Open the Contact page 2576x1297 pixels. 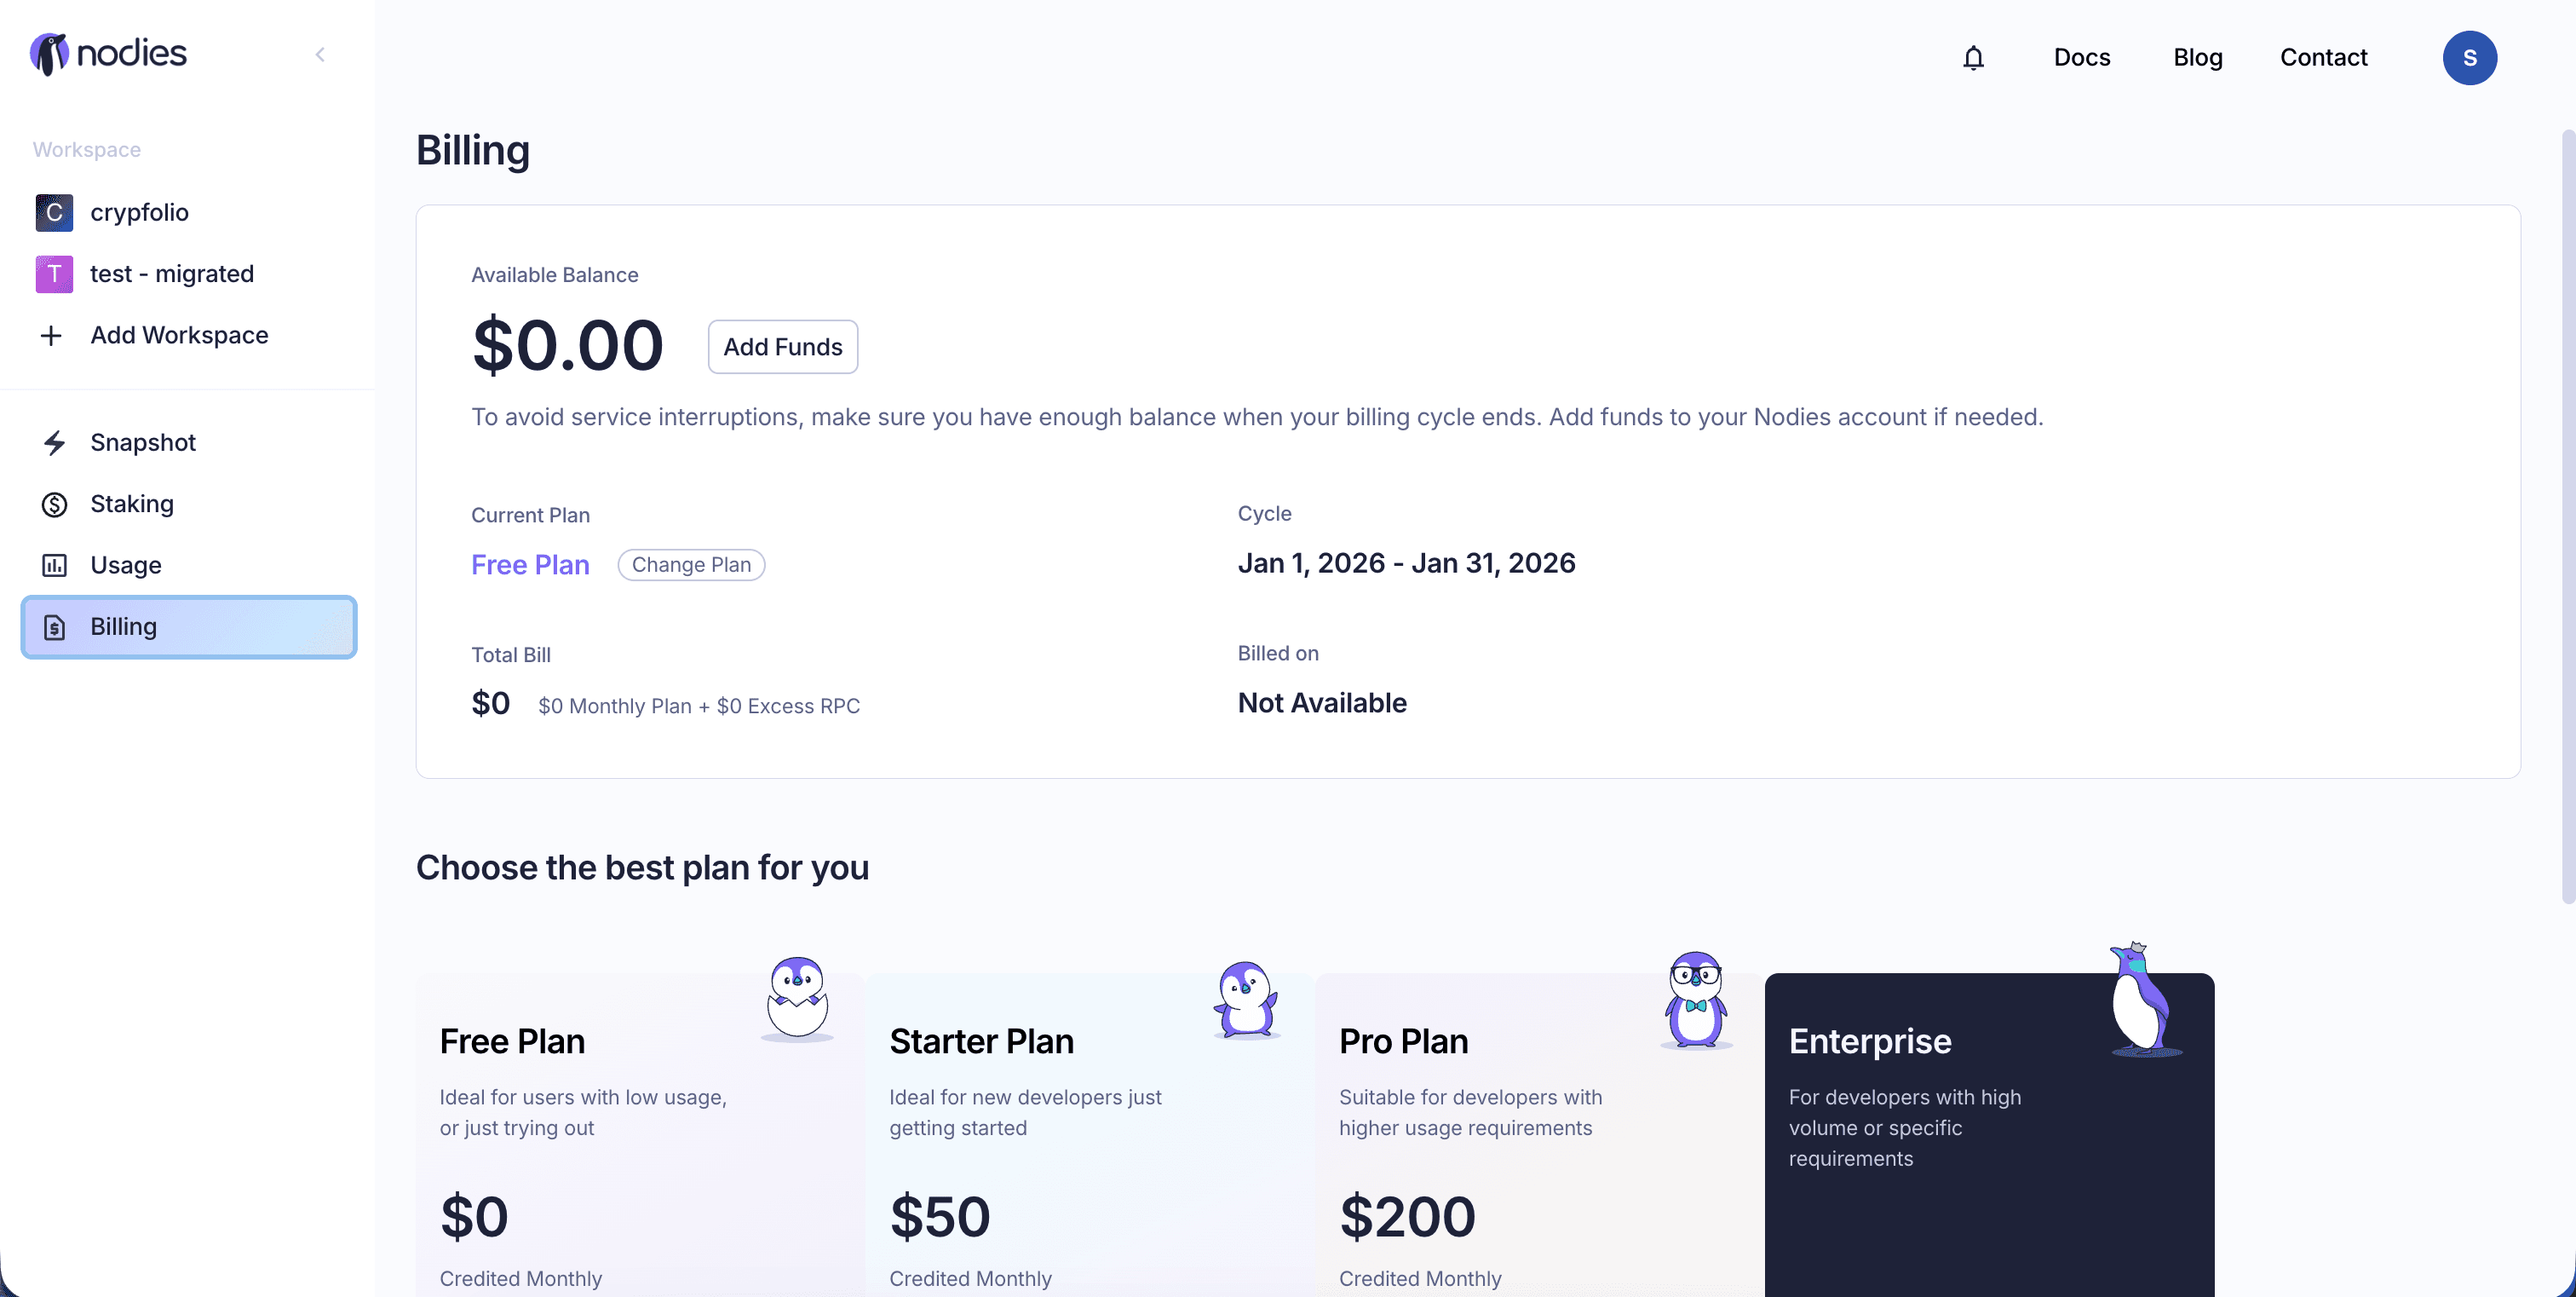tap(2322, 58)
